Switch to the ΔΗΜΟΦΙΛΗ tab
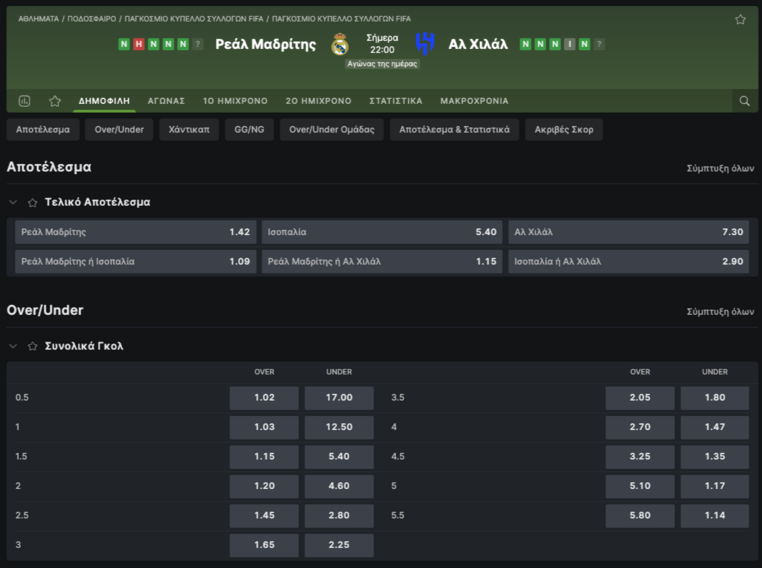The height and width of the screenshot is (568, 762). click(x=104, y=101)
